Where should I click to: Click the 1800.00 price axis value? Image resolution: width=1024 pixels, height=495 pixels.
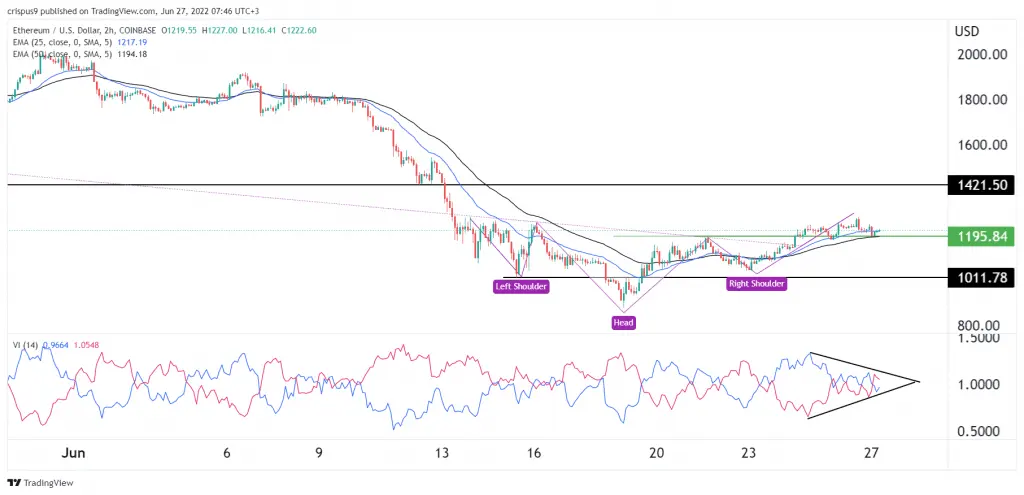click(981, 100)
